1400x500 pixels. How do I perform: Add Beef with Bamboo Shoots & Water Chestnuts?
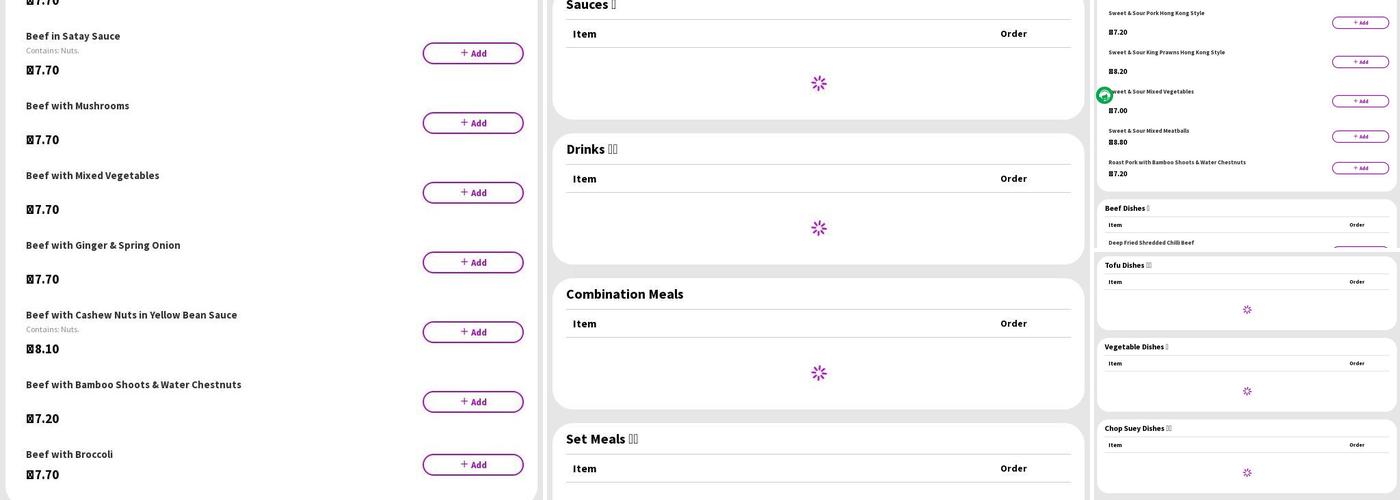point(472,402)
